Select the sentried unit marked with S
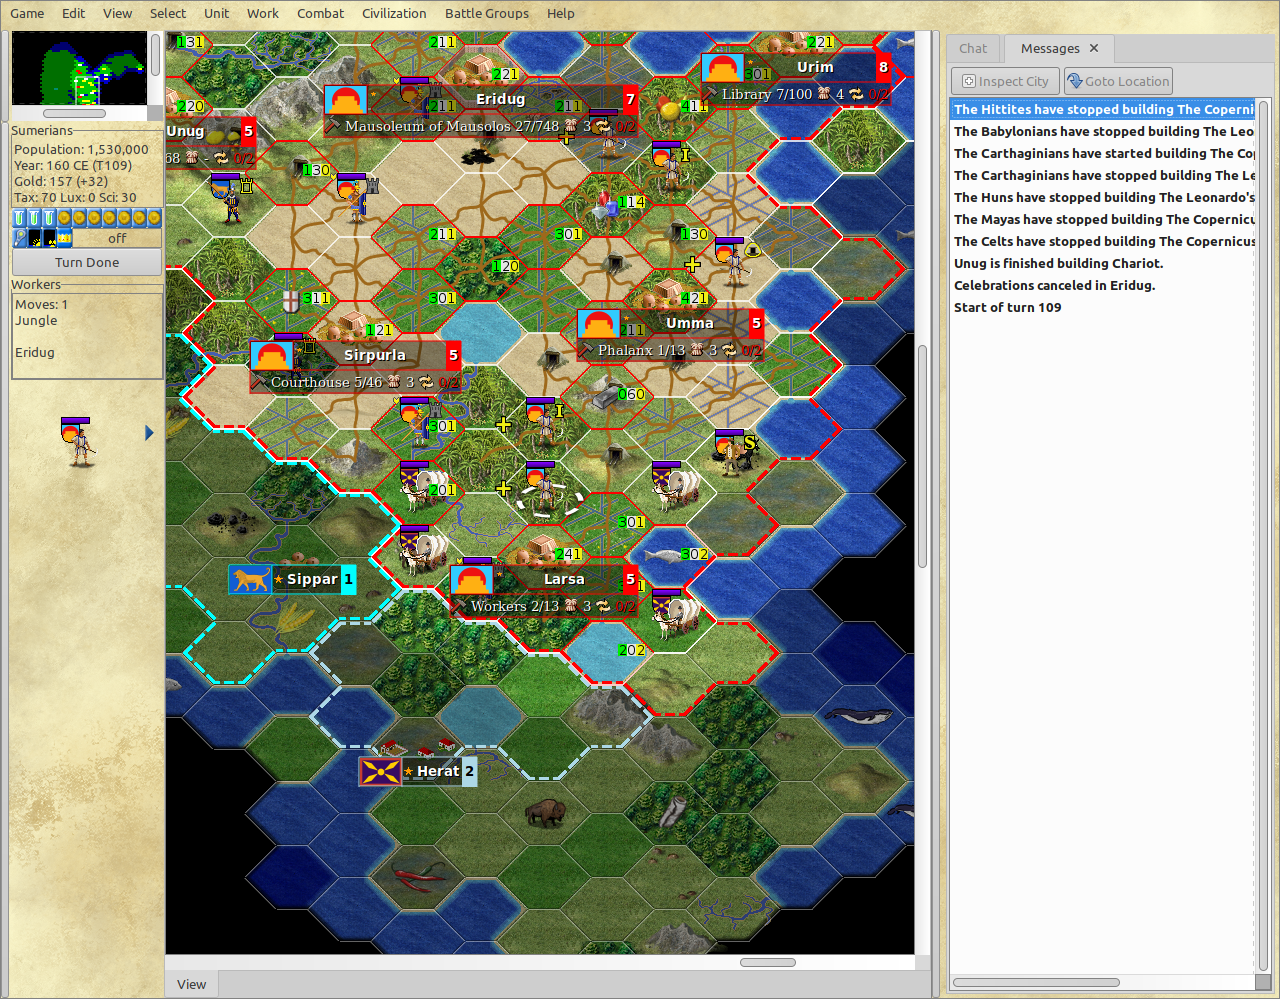This screenshot has height=999, width=1280. [735, 452]
